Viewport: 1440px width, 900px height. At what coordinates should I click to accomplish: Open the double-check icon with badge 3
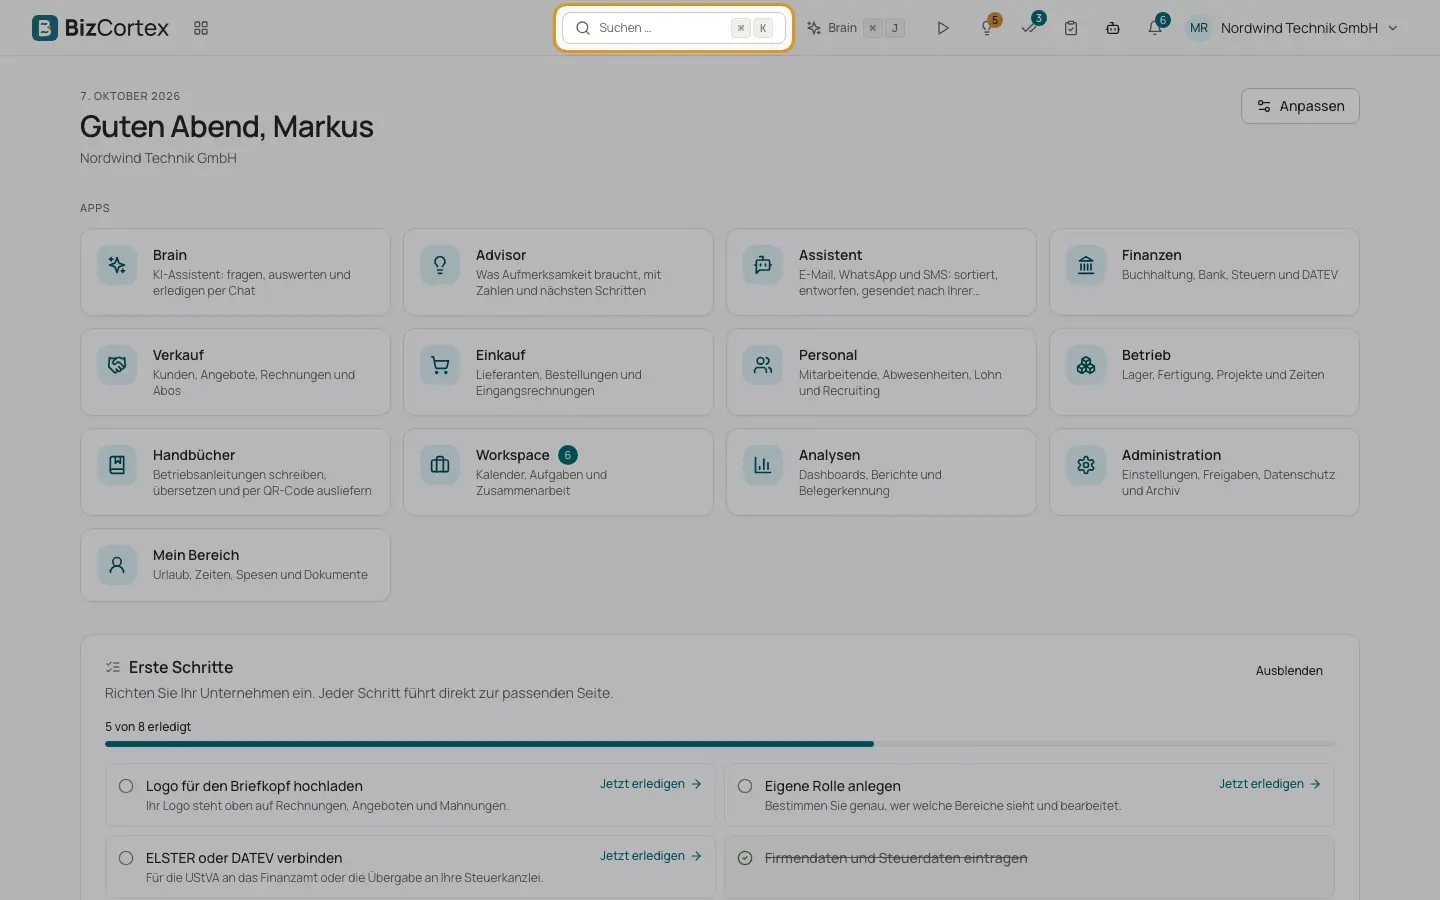coord(1030,28)
